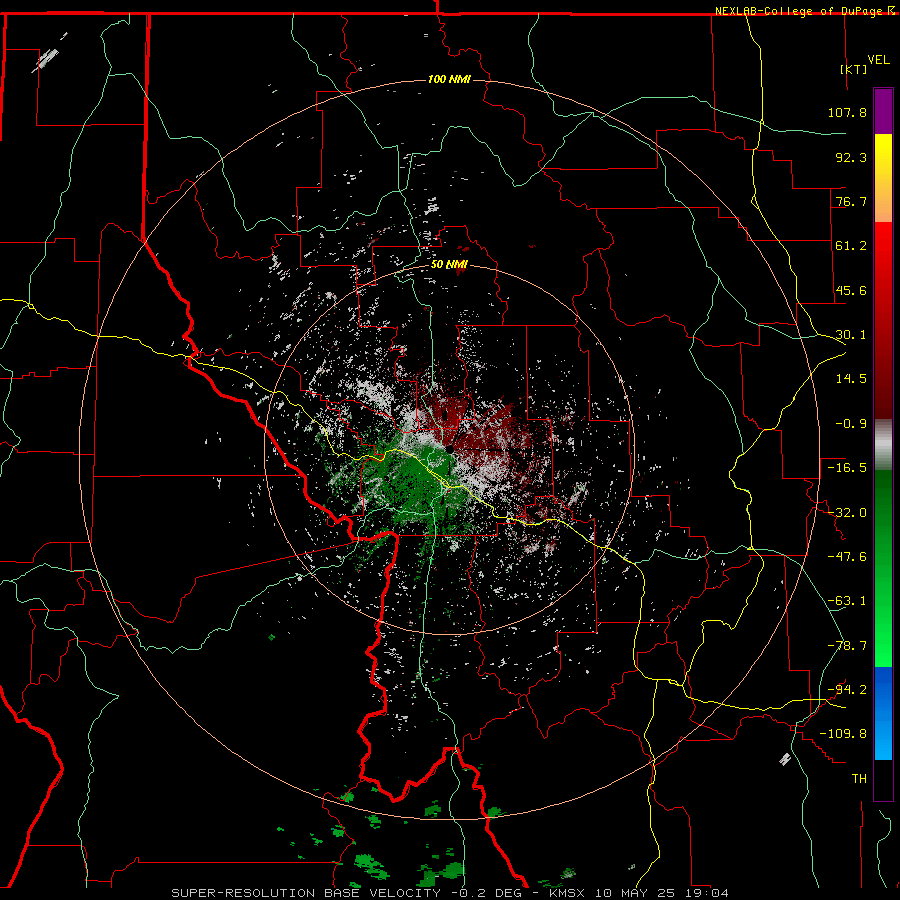The height and width of the screenshot is (900, 900).
Task: Click the [KT] units label
Action: [853, 69]
